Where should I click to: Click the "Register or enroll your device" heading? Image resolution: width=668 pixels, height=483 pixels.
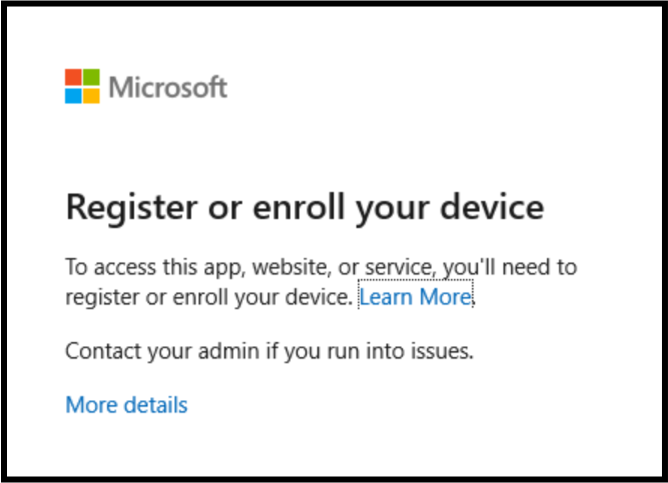pyautogui.click(x=304, y=207)
